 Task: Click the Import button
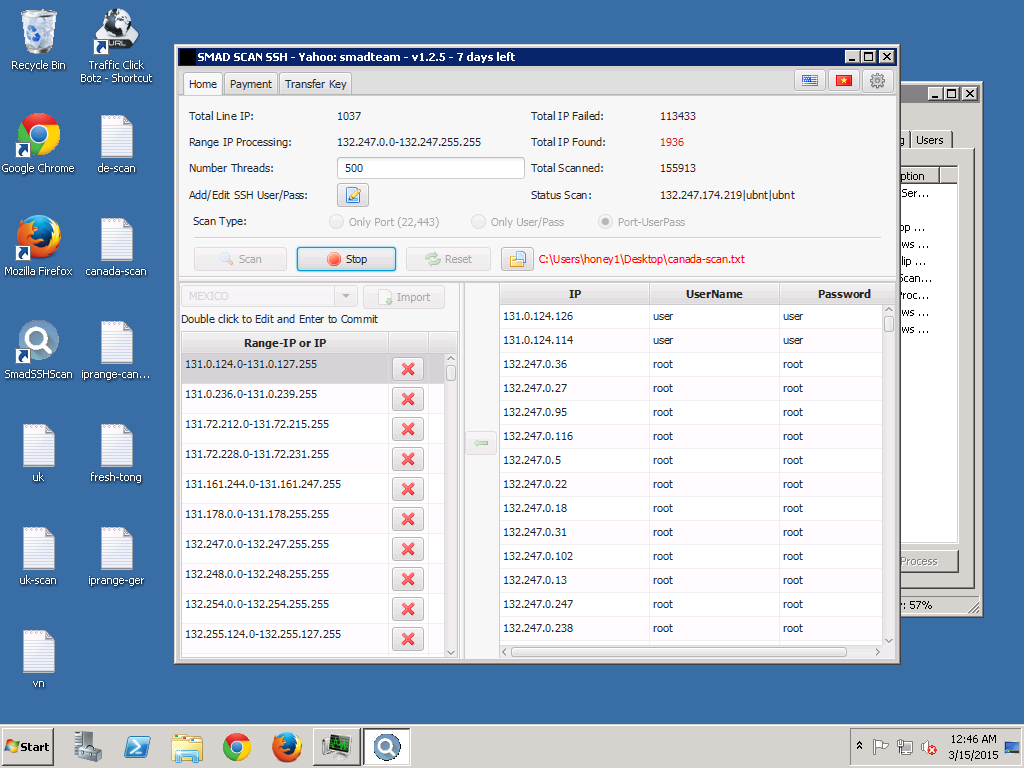click(404, 297)
